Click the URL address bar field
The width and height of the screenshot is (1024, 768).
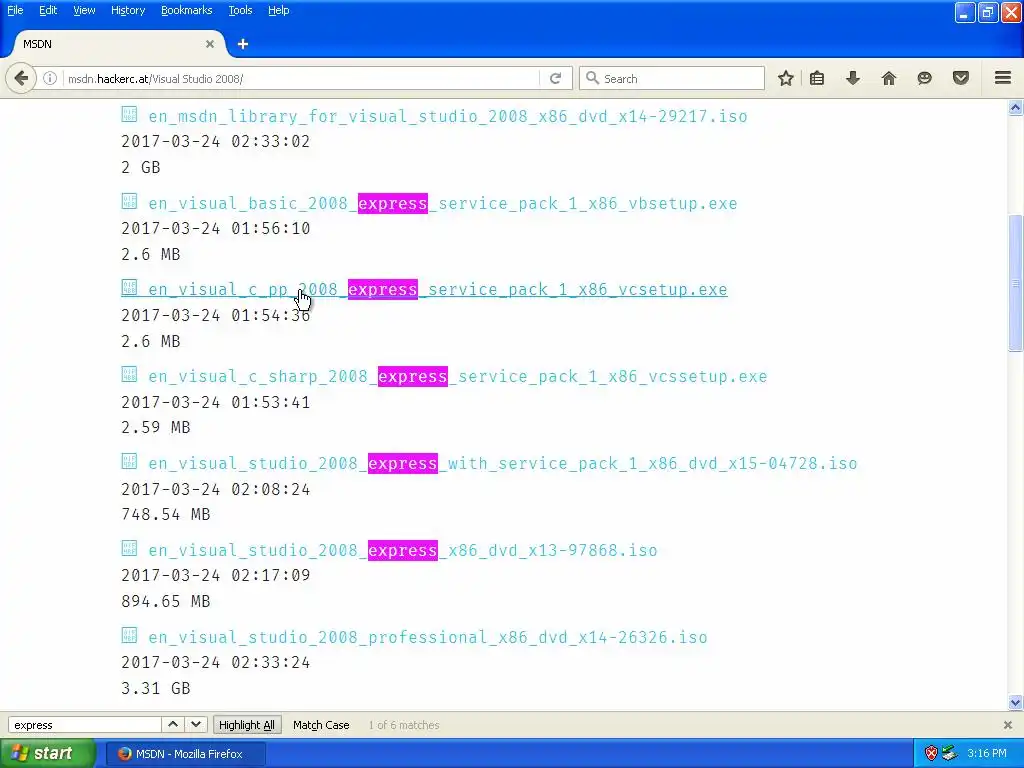click(x=300, y=78)
